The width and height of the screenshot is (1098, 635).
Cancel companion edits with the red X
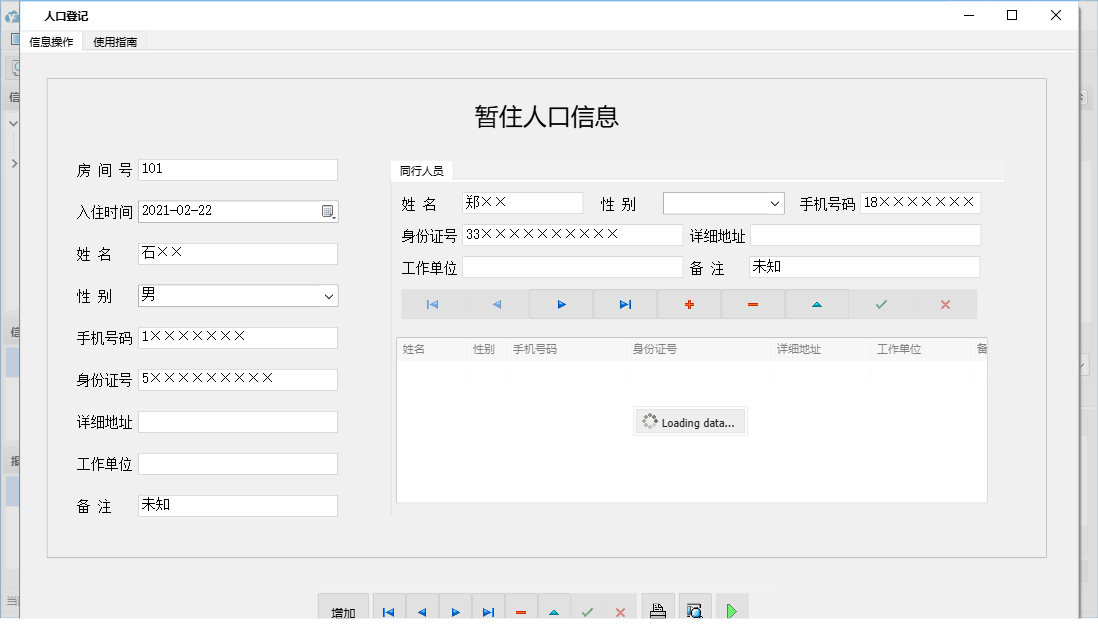tap(945, 304)
